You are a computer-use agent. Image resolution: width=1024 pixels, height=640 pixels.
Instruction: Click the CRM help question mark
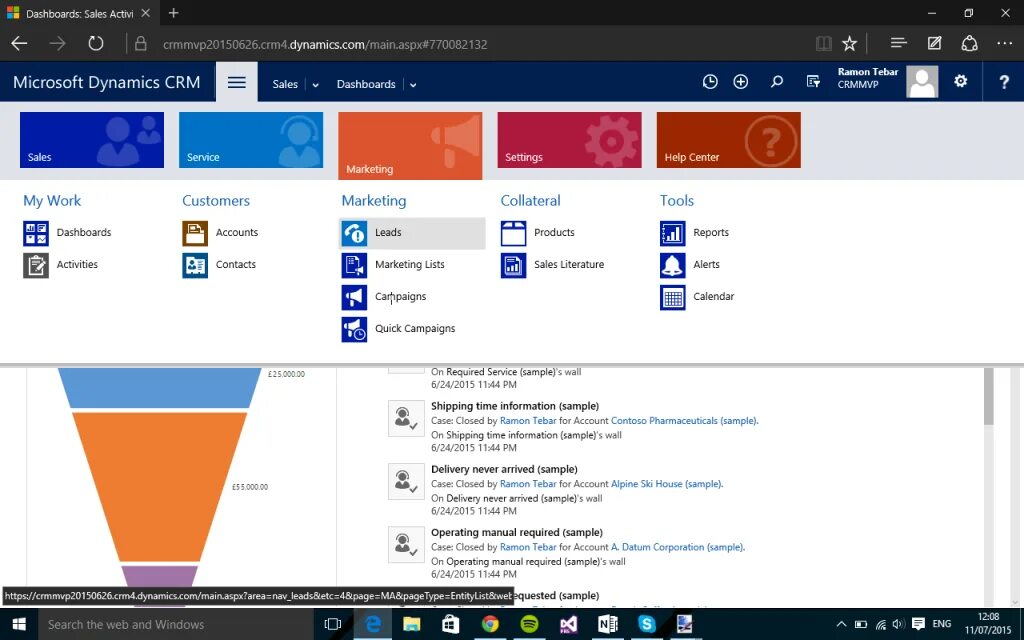(x=1004, y=82)
